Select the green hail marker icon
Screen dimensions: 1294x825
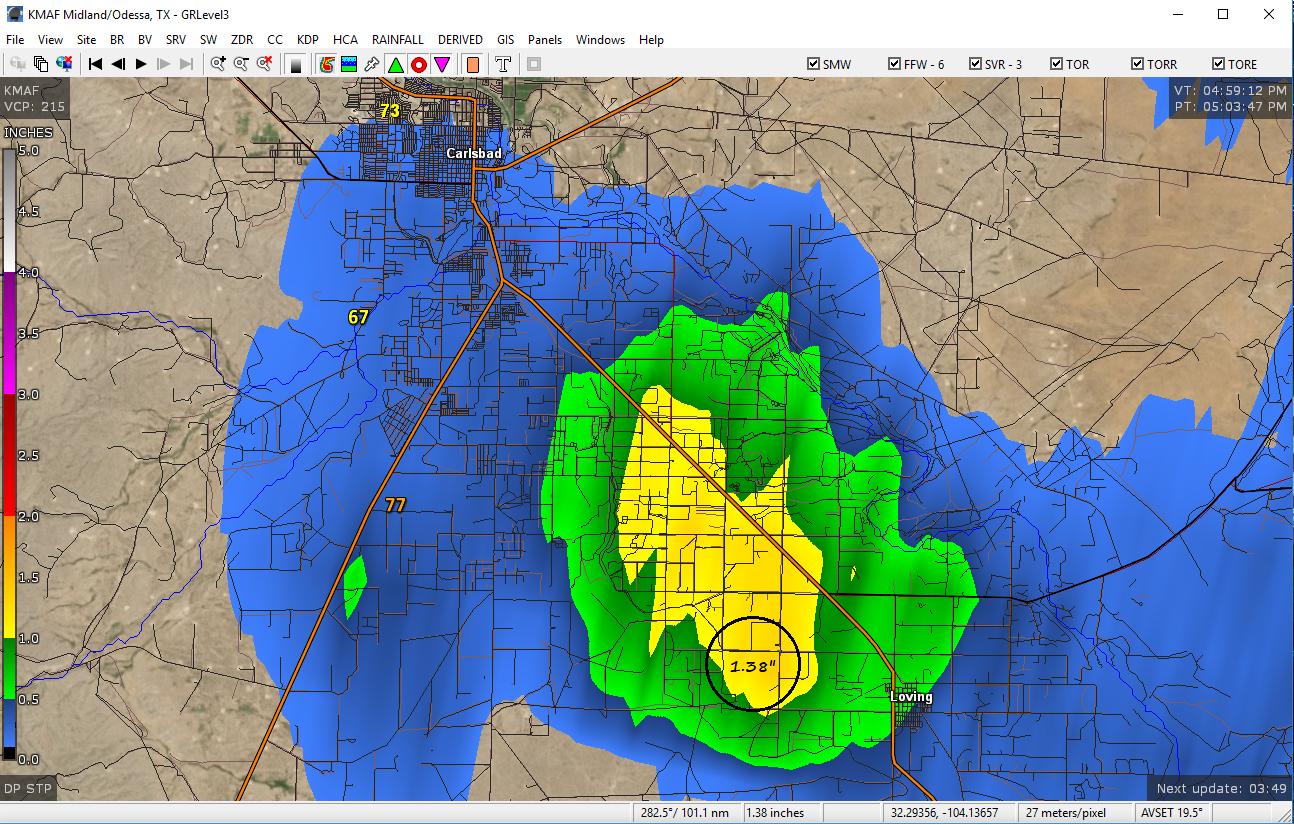pos(394,63)
